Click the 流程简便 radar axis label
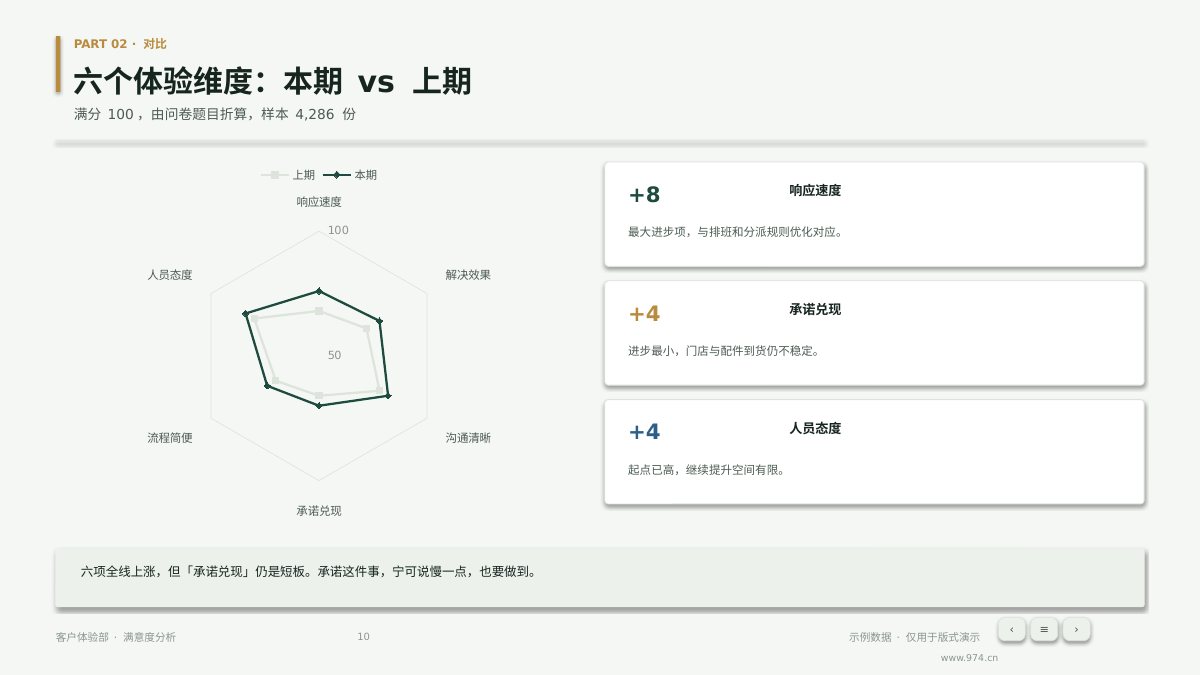This screenshot has width=1200, height=675. 170,438
